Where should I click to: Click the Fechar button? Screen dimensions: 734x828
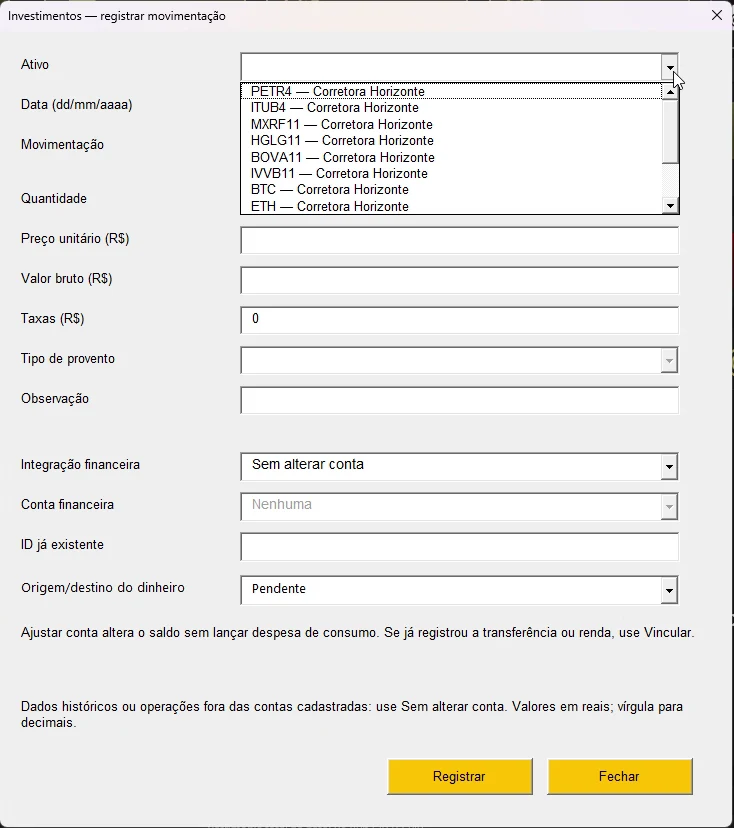[x=619, y=777]
